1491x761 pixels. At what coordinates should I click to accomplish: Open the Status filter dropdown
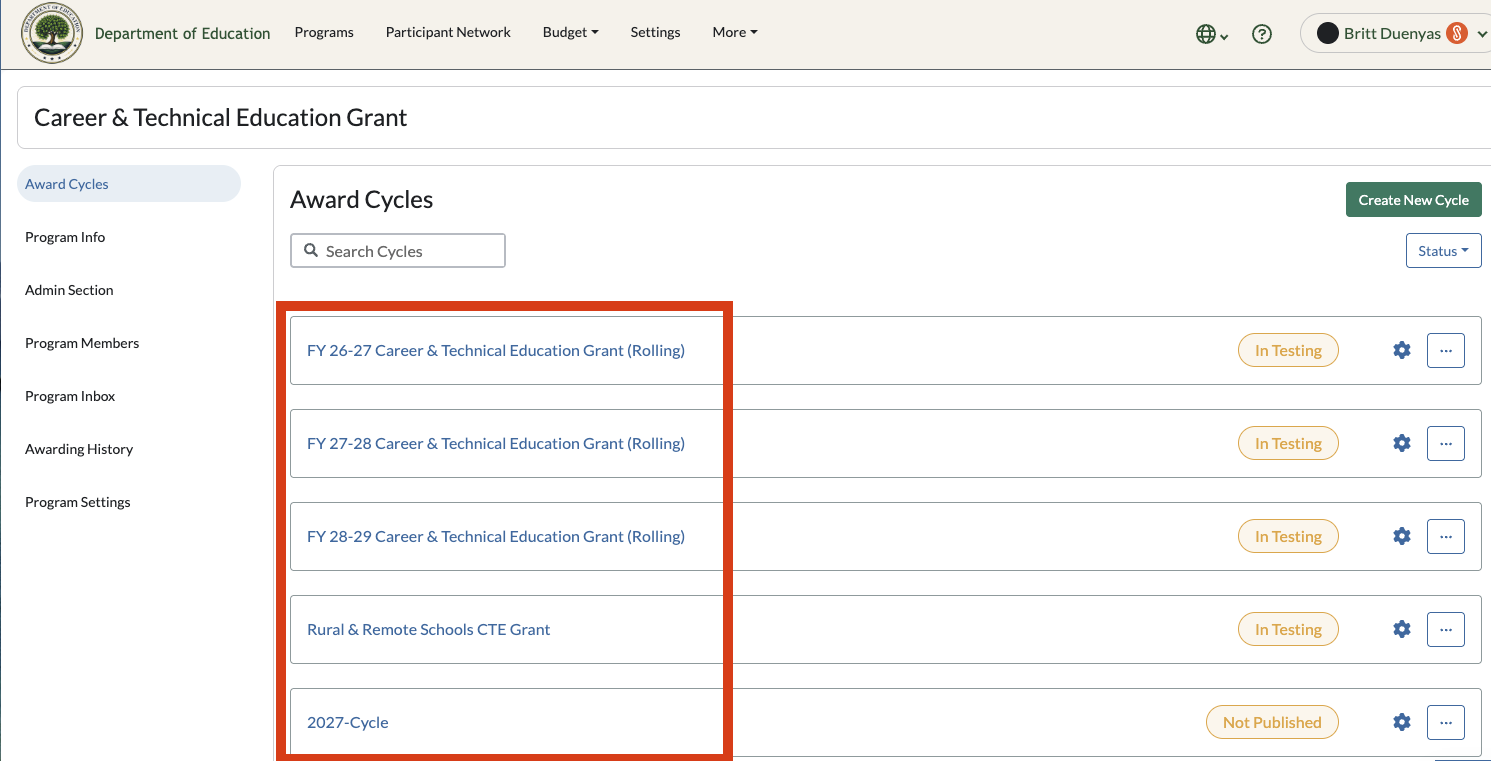pos(1443,251)
